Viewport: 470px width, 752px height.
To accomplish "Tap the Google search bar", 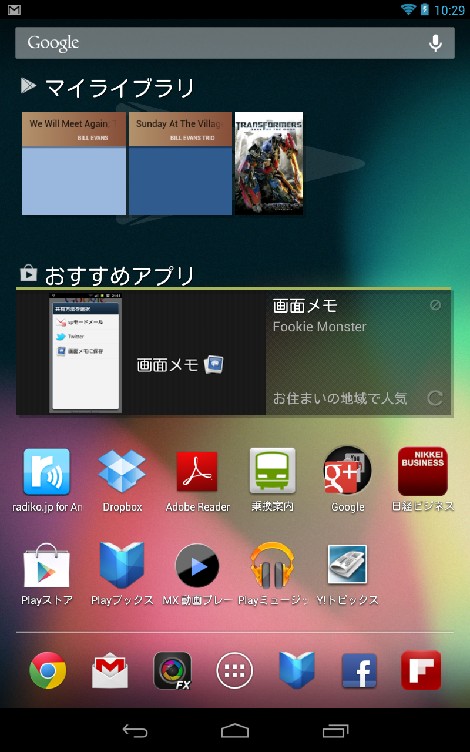I will pyautogui.click(x=235, y=43).
